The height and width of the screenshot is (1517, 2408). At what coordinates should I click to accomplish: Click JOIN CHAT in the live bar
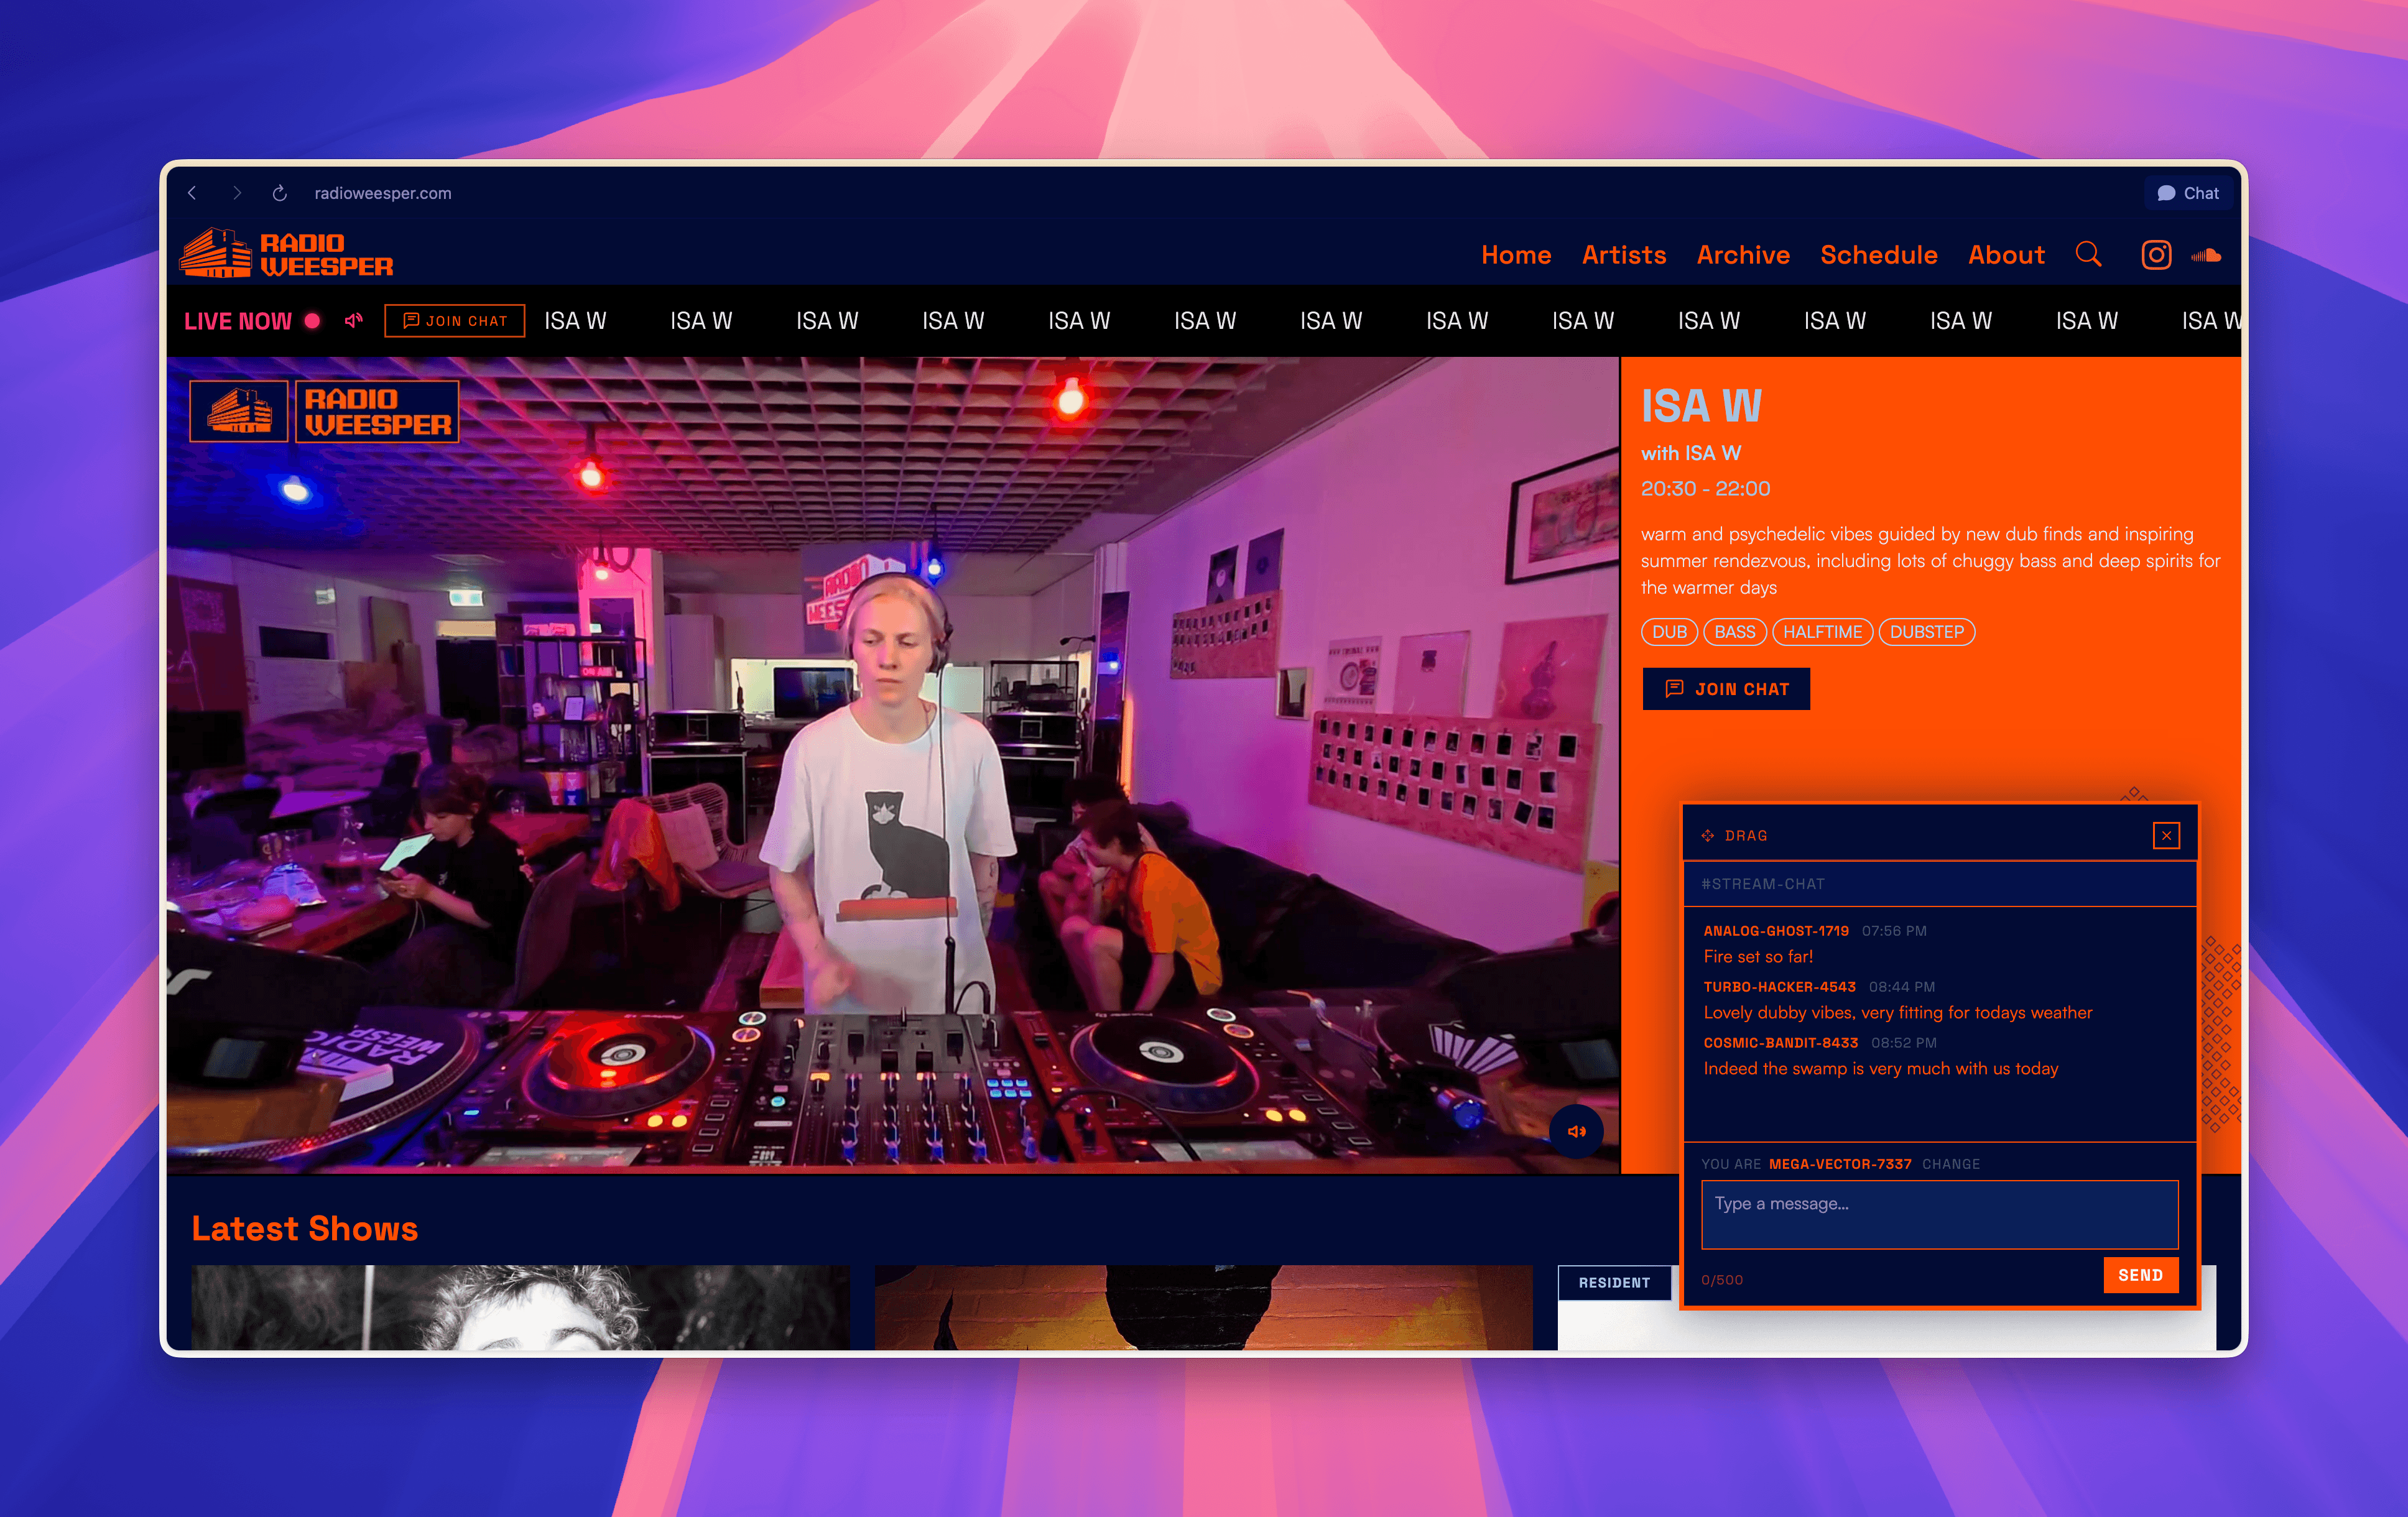point(455,321)
